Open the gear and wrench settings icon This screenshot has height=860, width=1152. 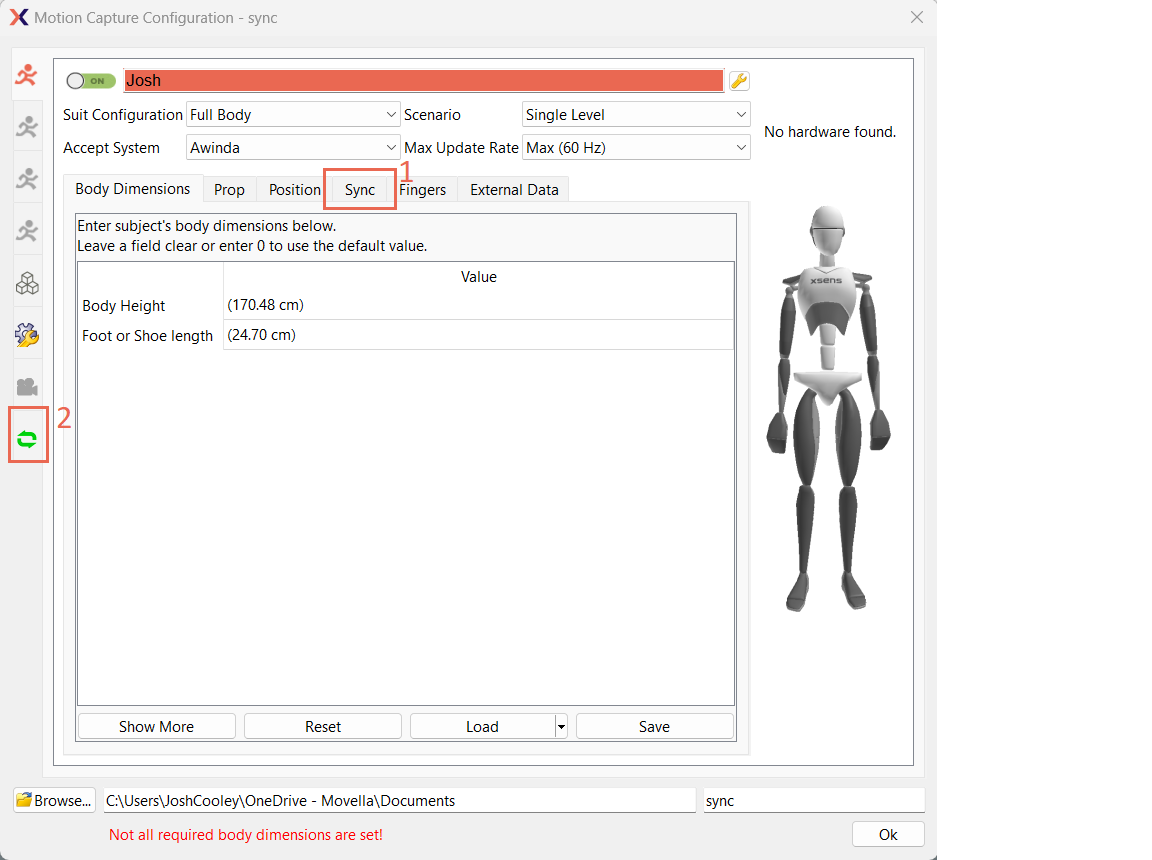[x=27, y=335]
